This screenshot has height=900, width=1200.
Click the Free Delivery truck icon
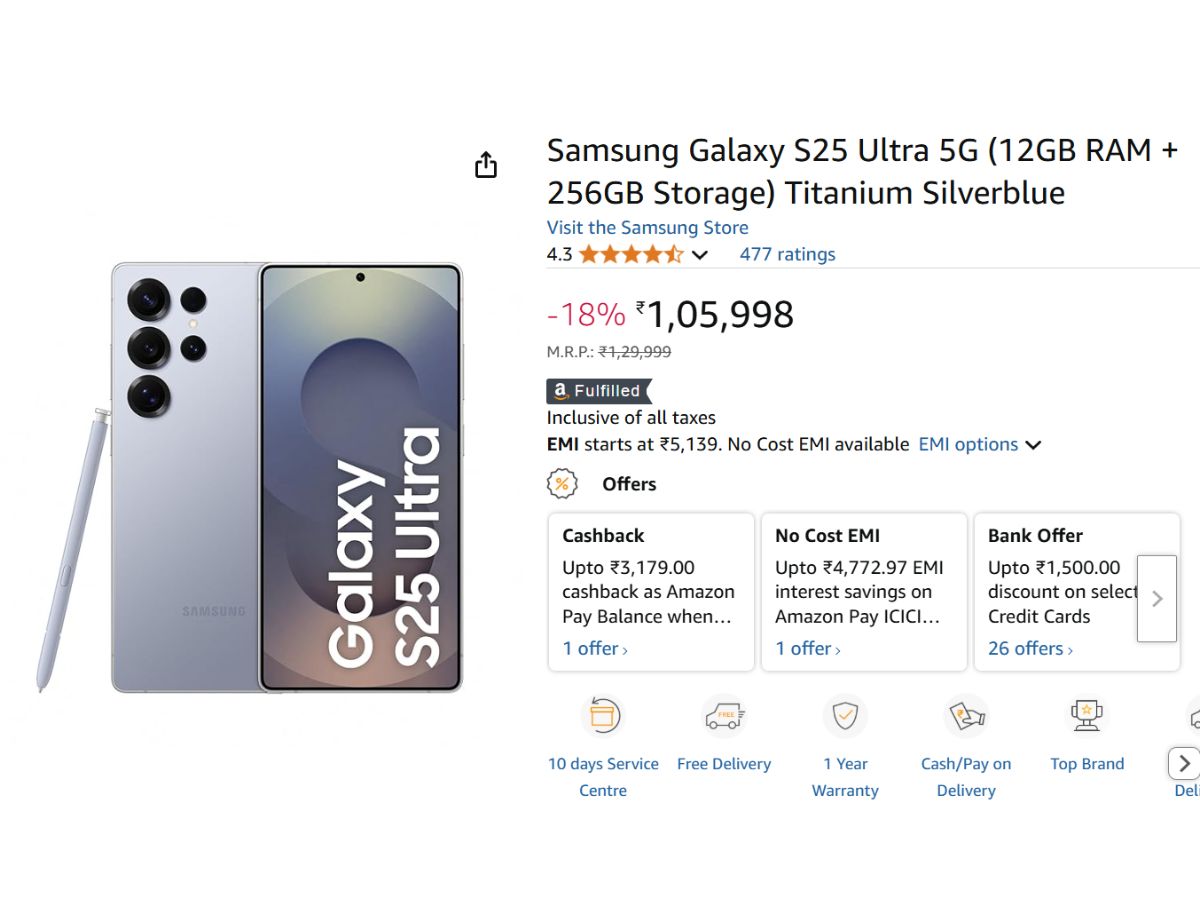point(724,716)
